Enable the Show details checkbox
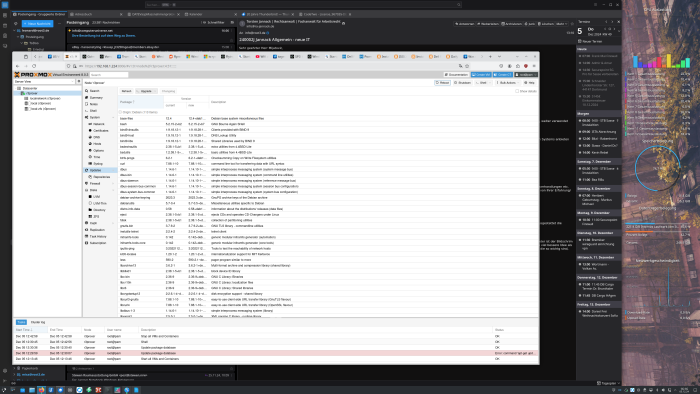700x394 pixels. (x=517, y=91)
